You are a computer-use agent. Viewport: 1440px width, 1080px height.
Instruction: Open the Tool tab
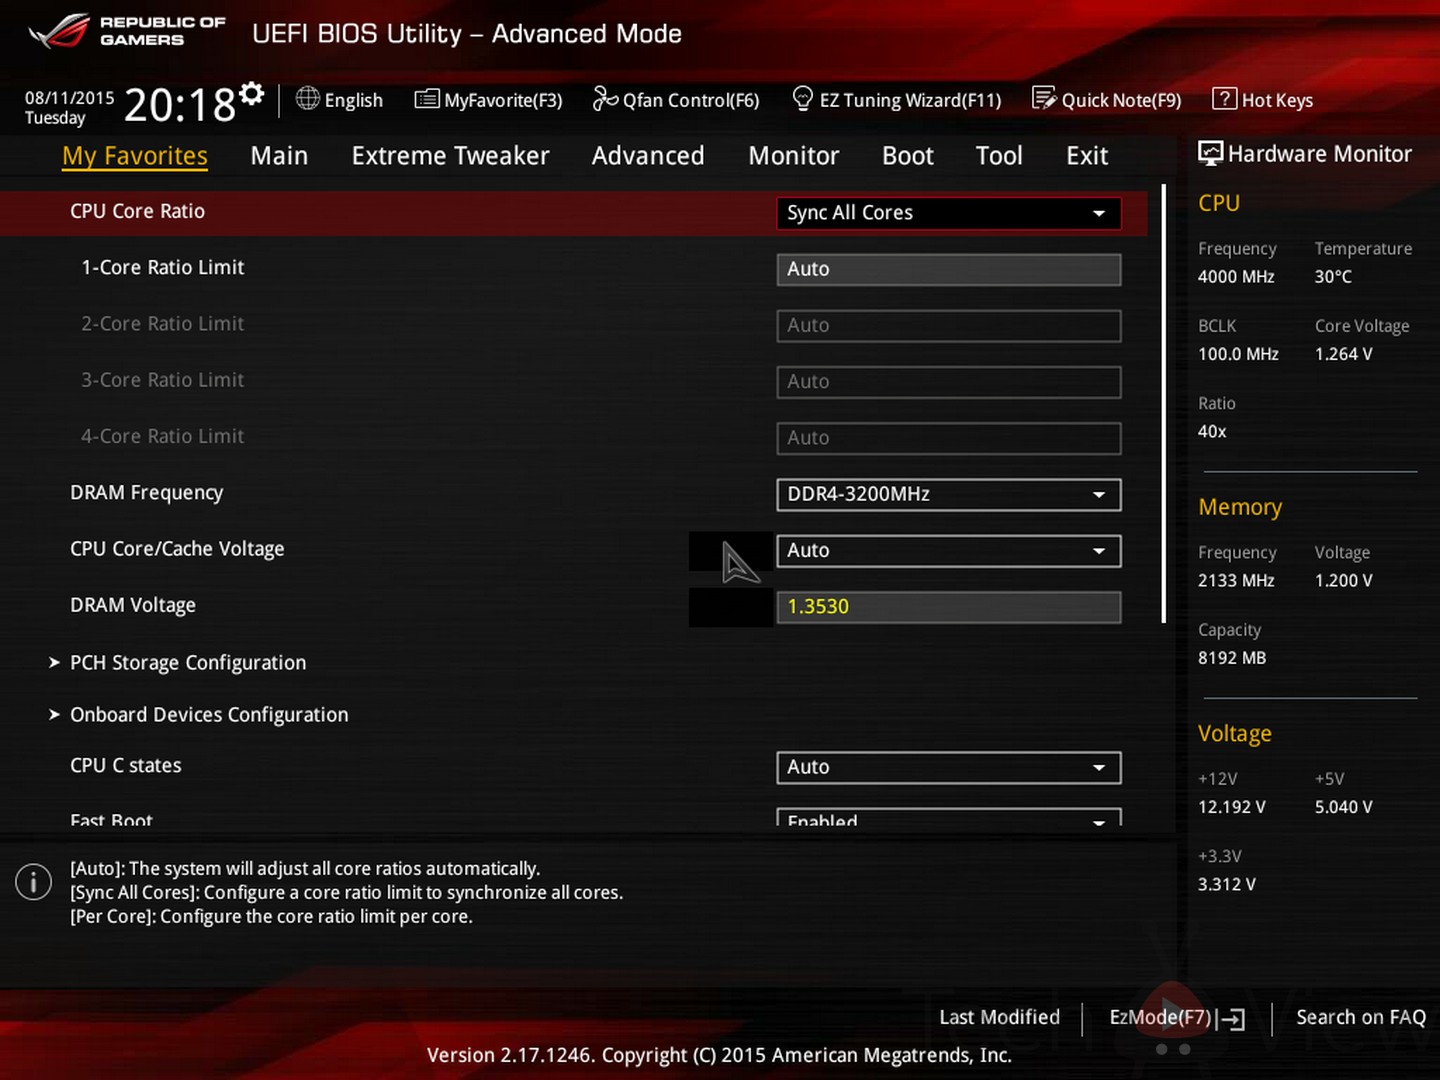(x=999, y=156)
